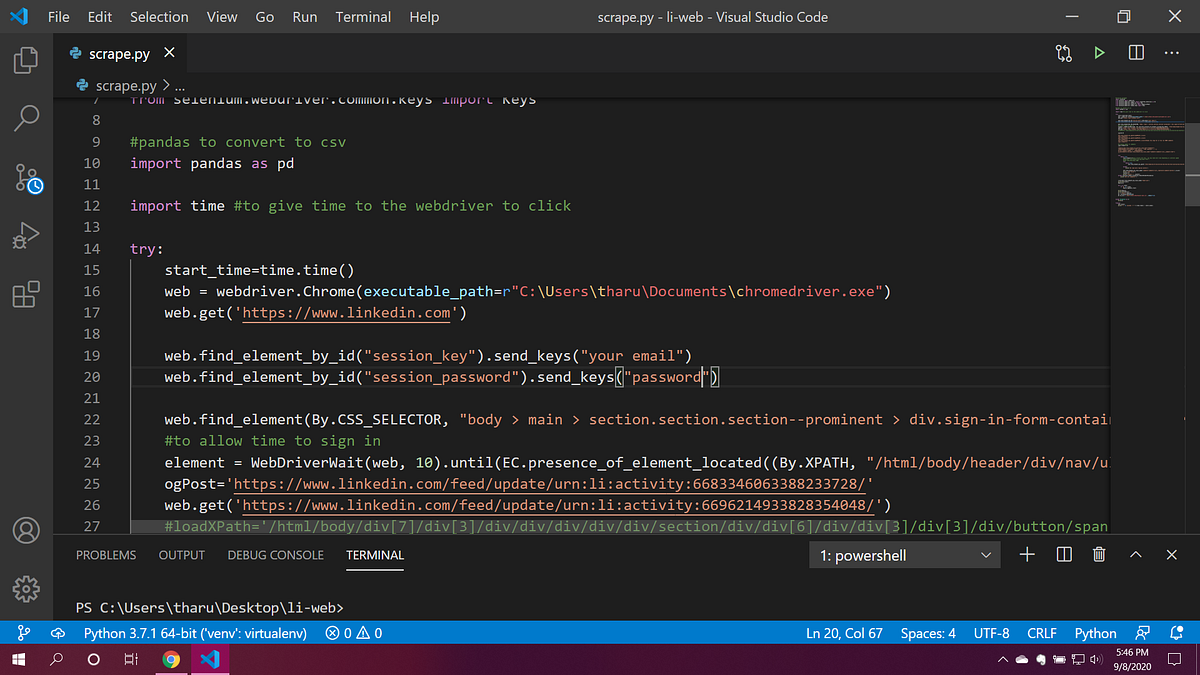Select language mode Python in status bar
1200x675 pixels.
click(x=1095, y=633)
